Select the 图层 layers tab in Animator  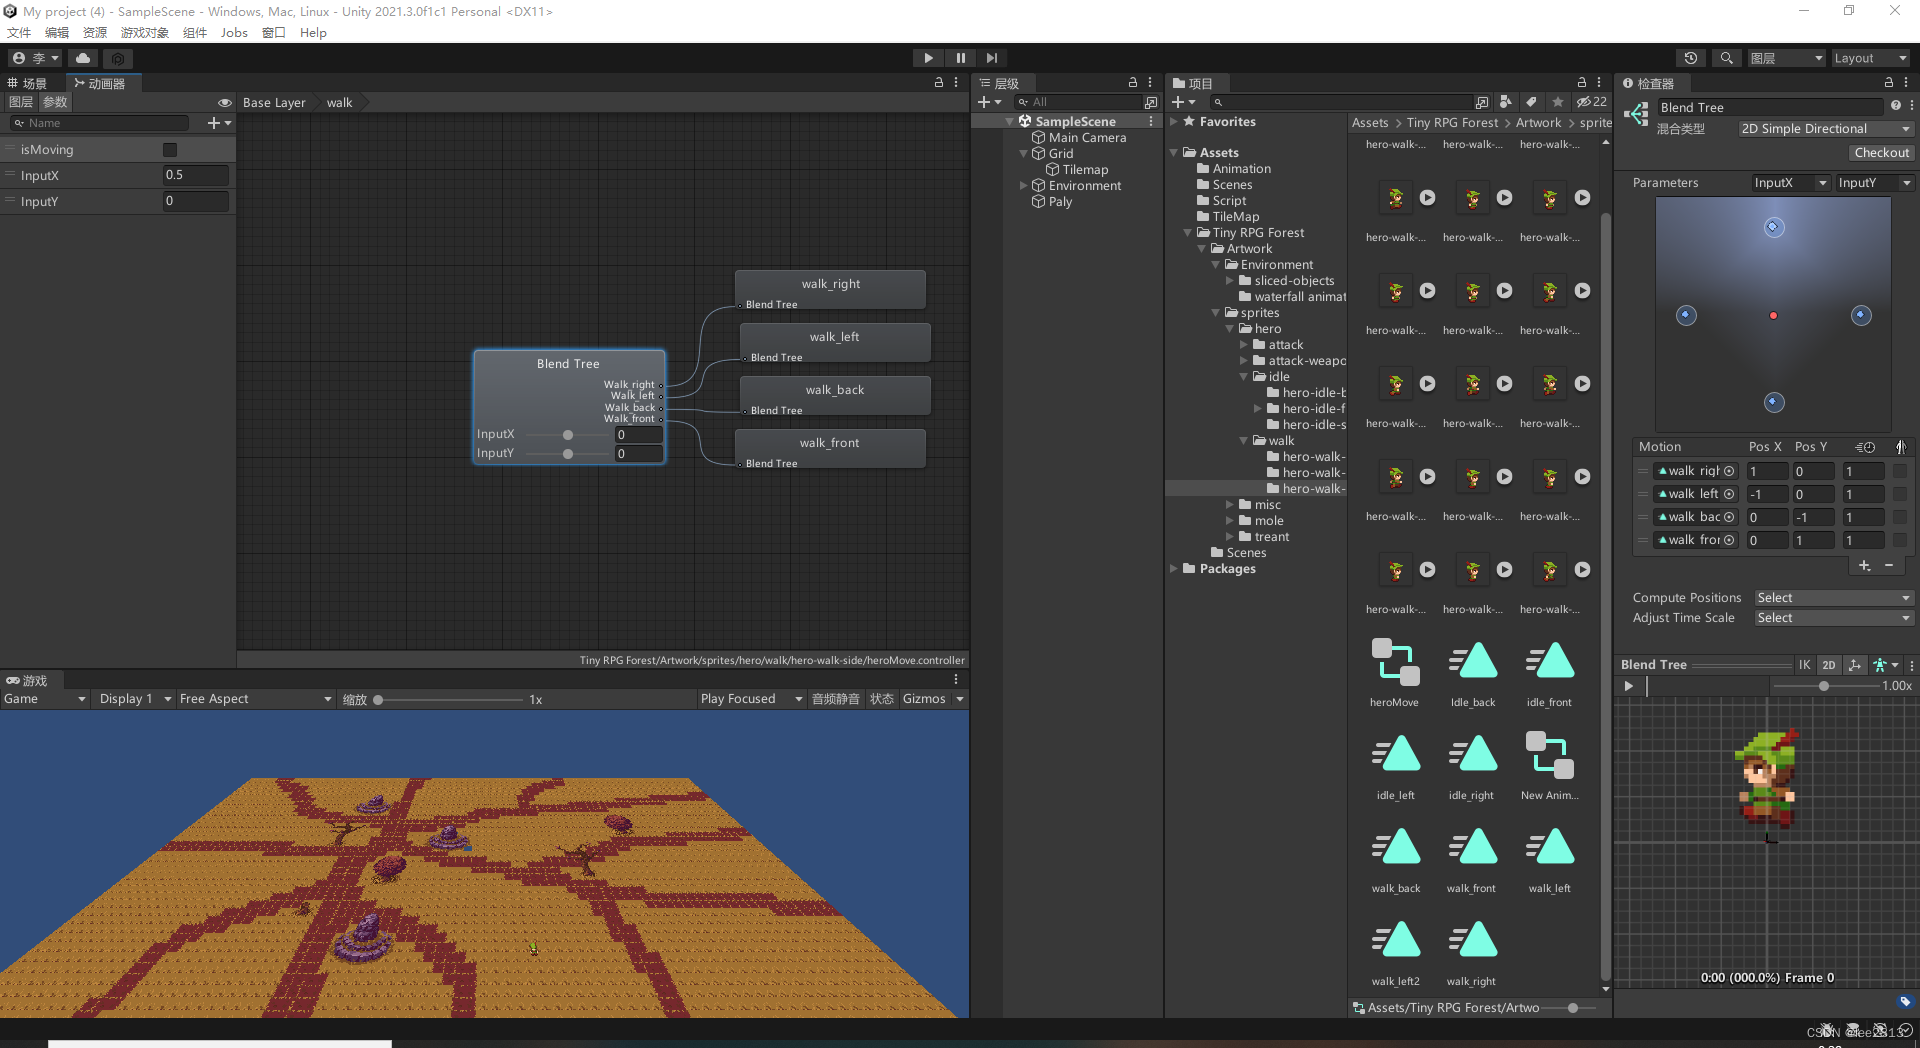20,102
